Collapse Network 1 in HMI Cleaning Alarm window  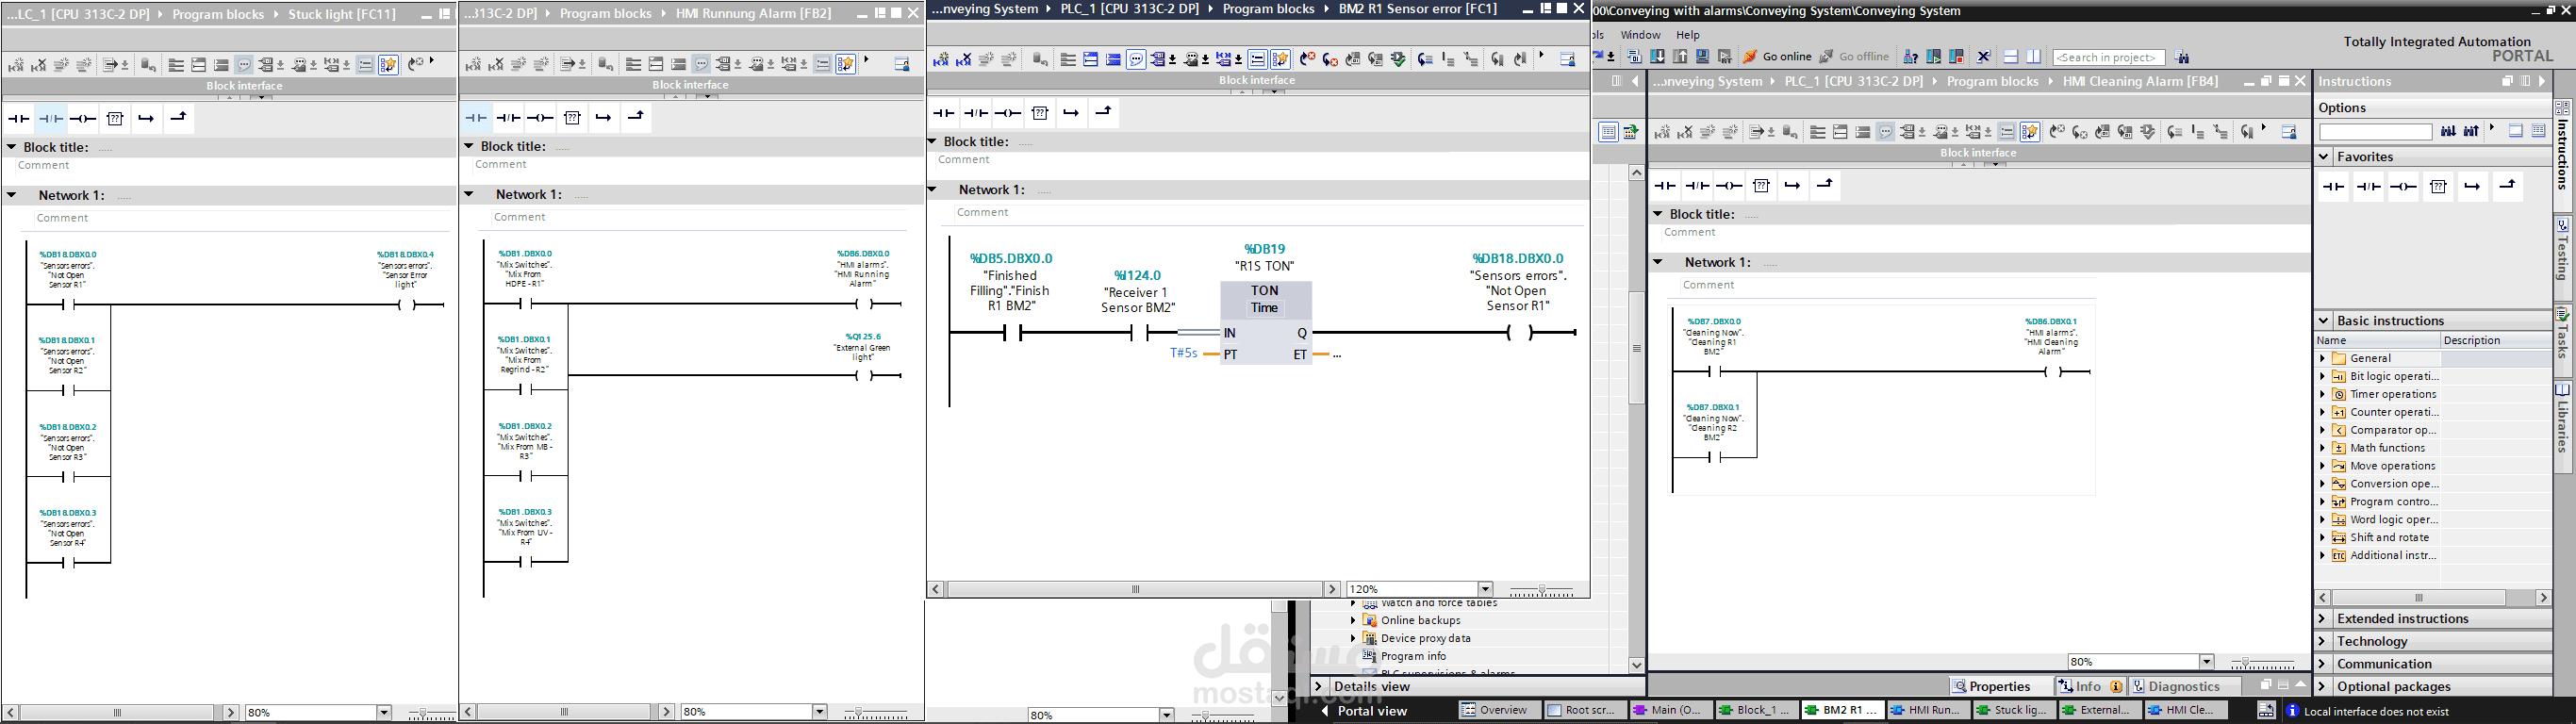1658,262
